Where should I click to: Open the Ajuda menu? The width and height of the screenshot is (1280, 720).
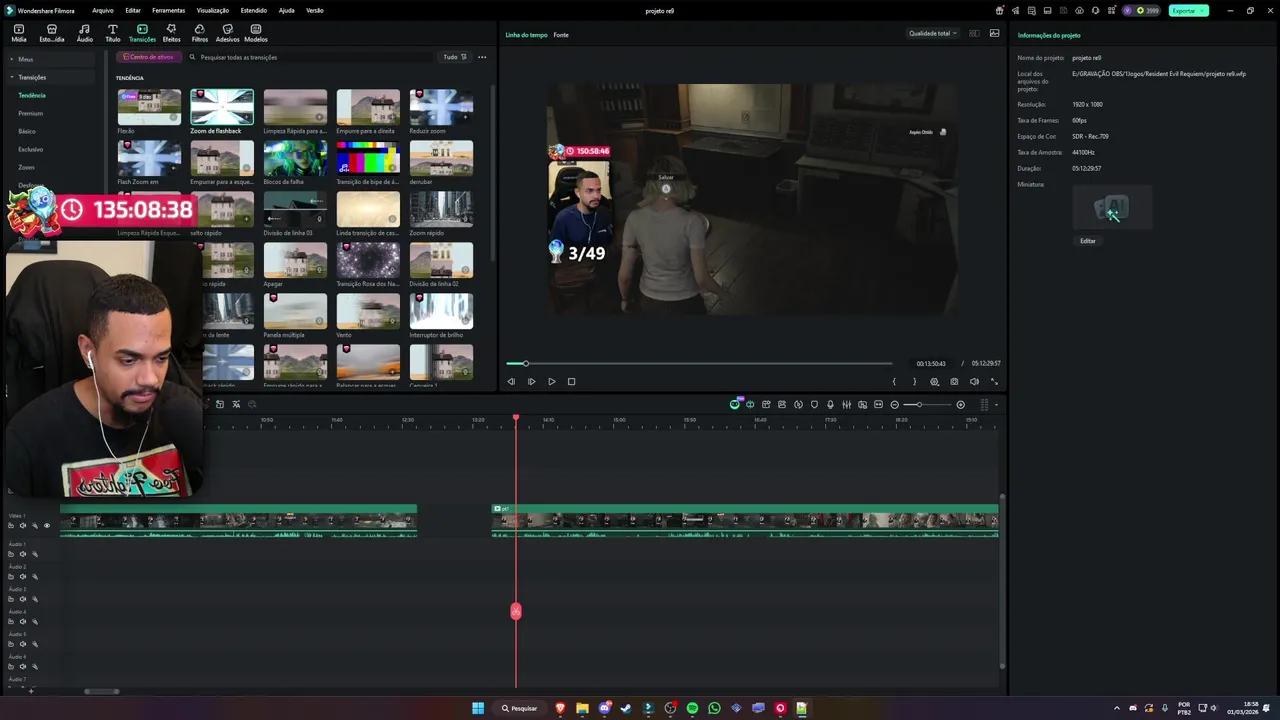(x=286, y=10)
